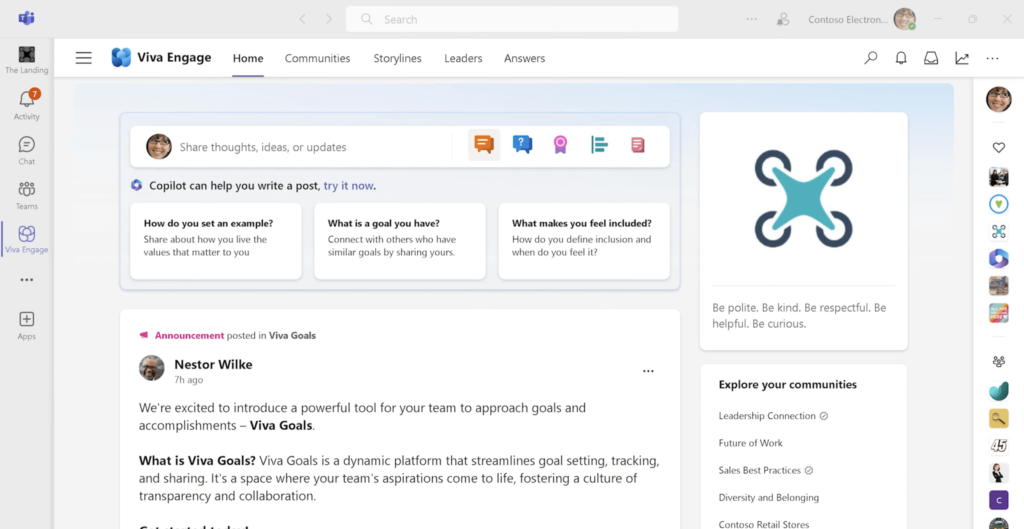
Task: Go back using the left arrow
Action: click(302, 20)
